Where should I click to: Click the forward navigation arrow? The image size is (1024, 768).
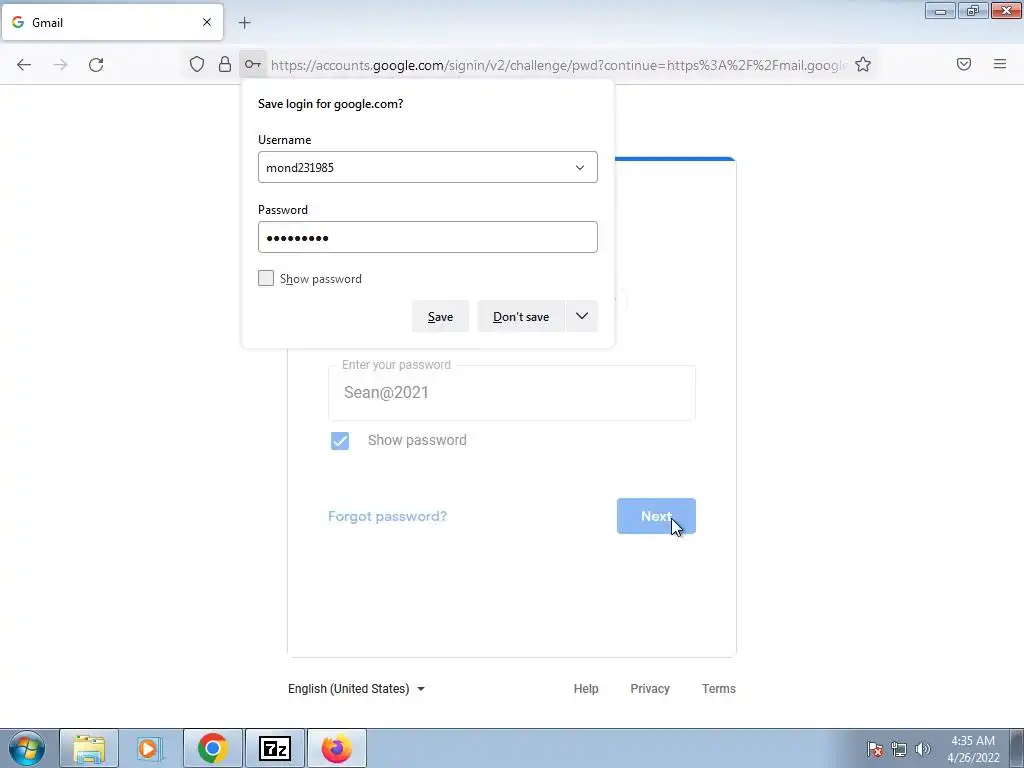[60, 65]
